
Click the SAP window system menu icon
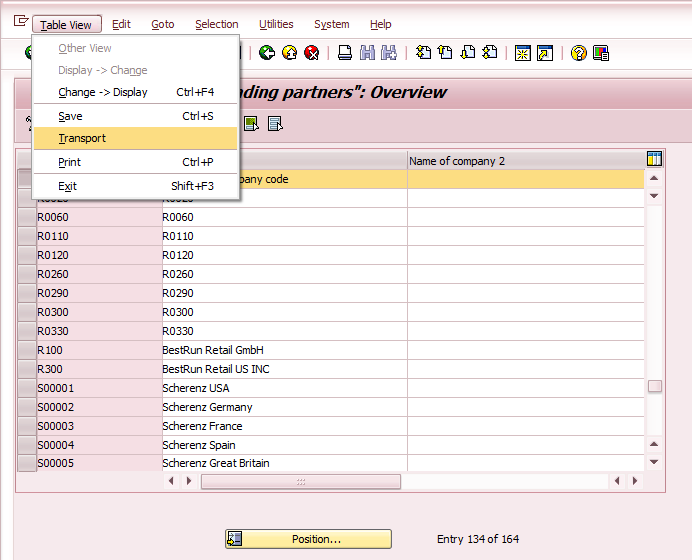21,21
